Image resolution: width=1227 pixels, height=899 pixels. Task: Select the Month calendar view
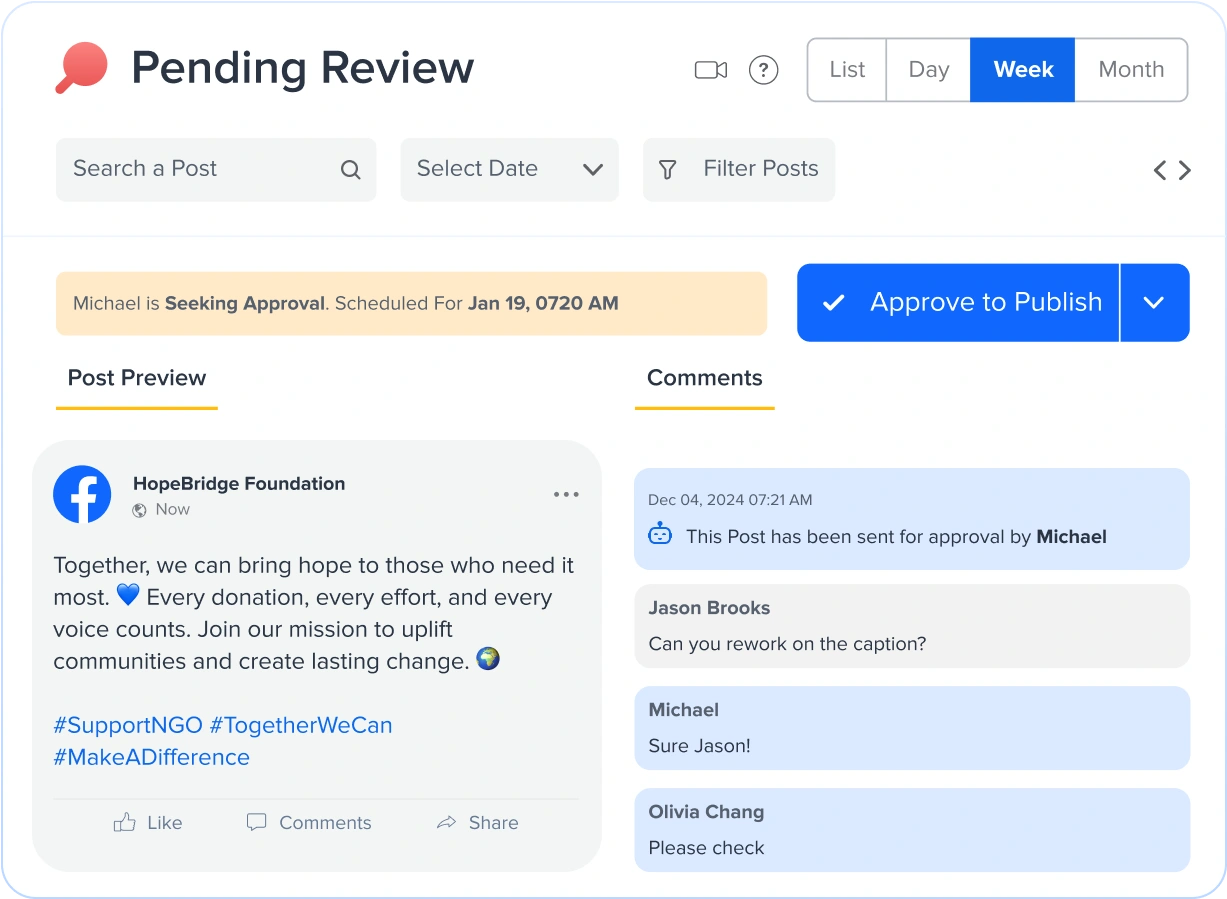point(1130,69)
